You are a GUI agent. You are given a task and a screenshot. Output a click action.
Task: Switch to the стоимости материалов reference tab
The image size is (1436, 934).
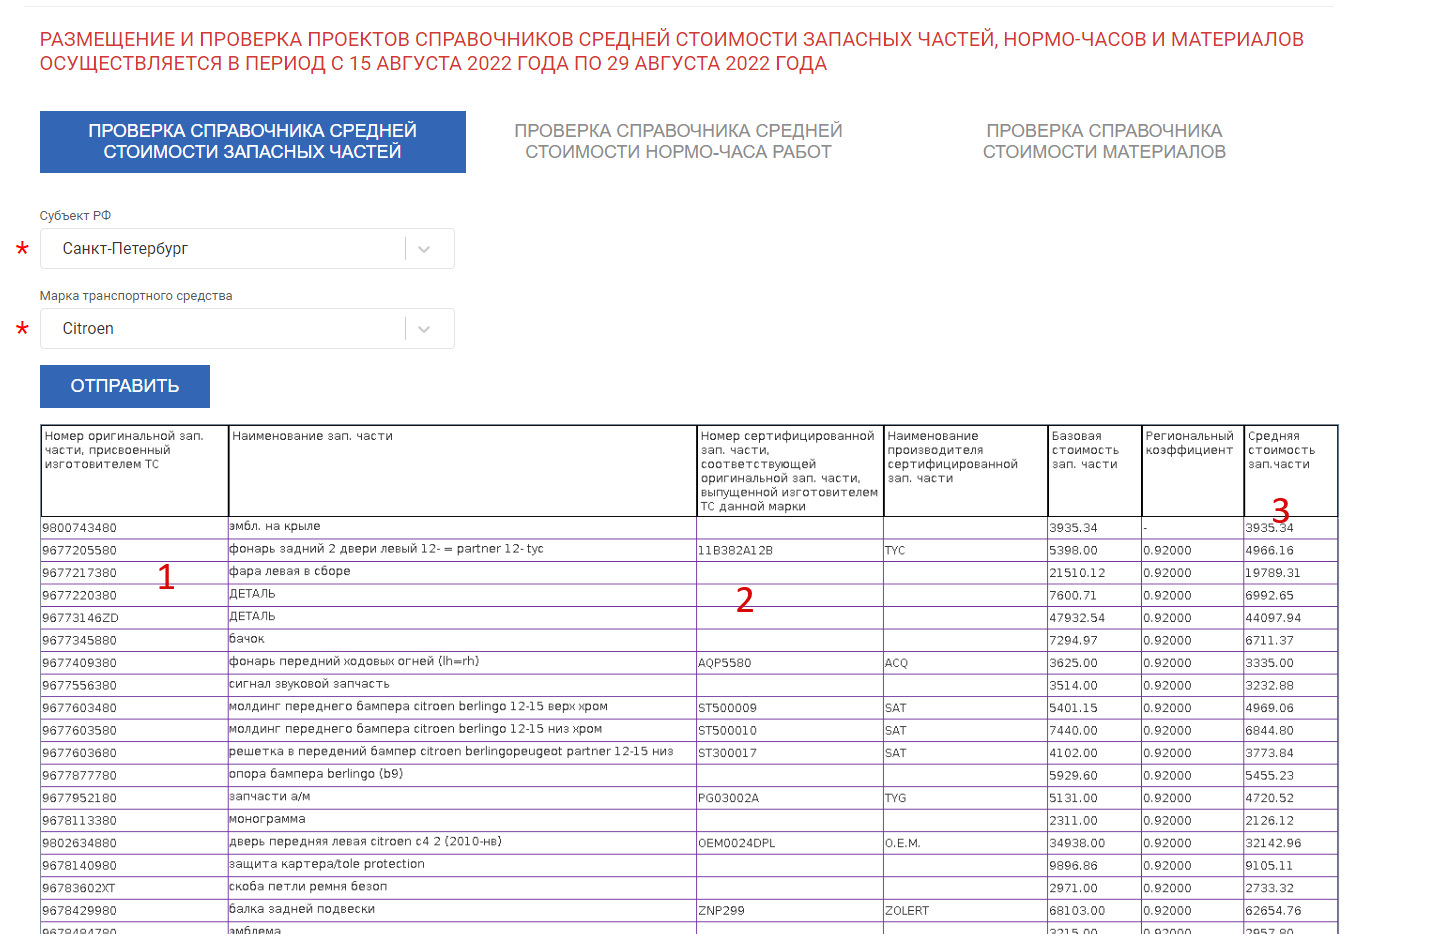coord(1104,142)
